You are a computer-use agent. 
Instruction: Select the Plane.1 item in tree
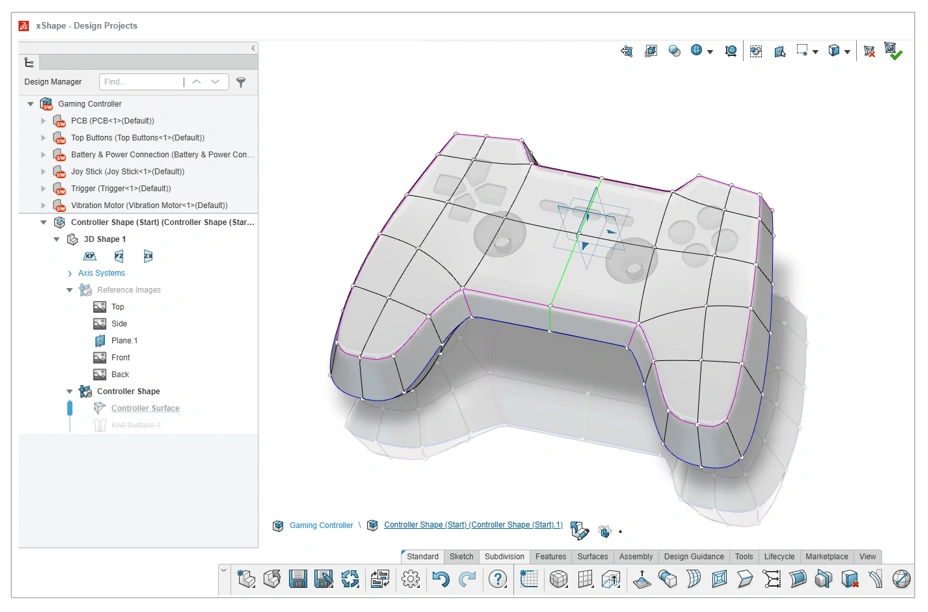click(x=124, y=341)
